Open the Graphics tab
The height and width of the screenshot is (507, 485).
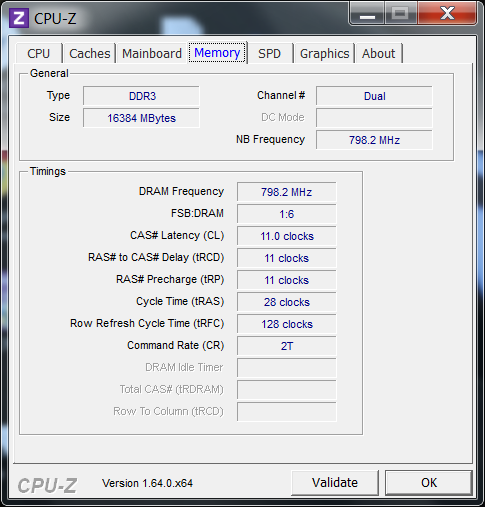point(324,53)
